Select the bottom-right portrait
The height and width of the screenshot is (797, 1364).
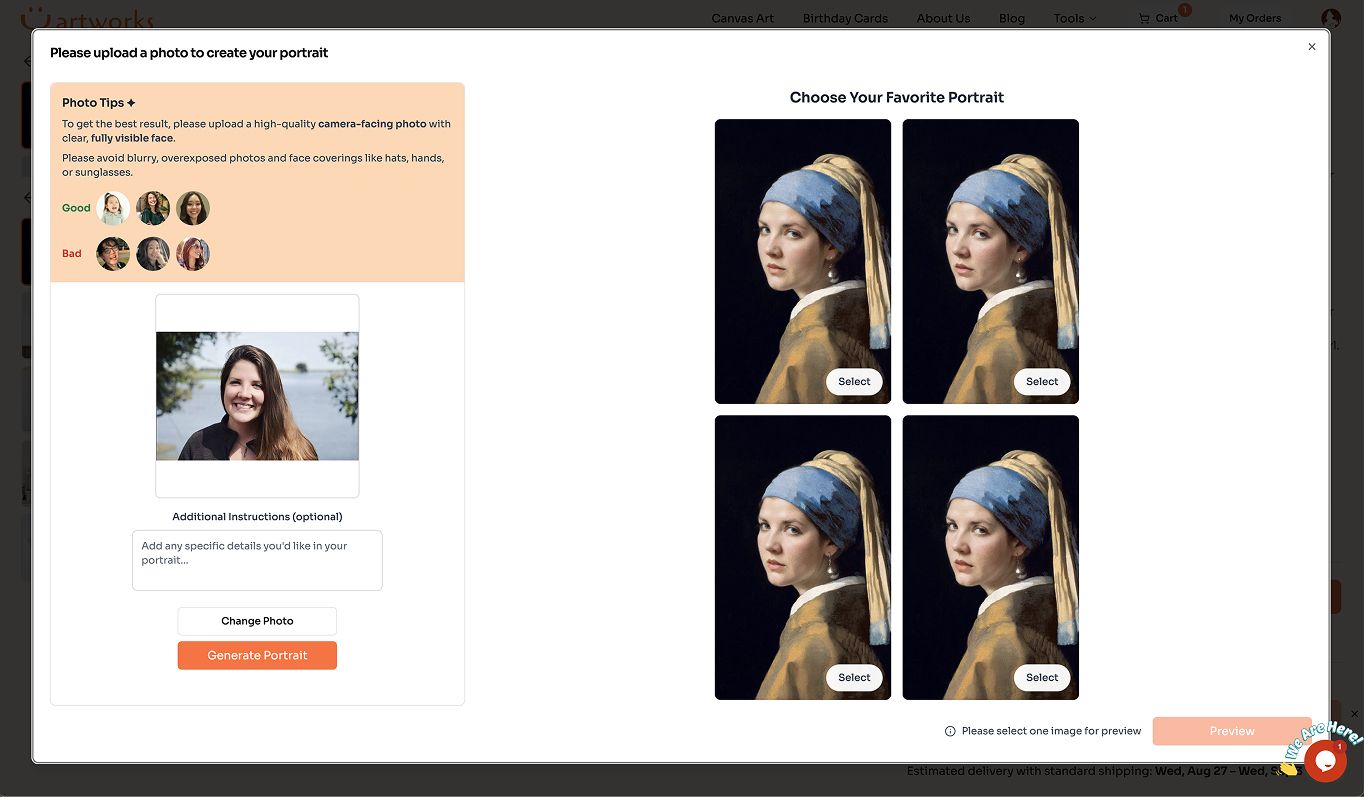[1042, 677]
